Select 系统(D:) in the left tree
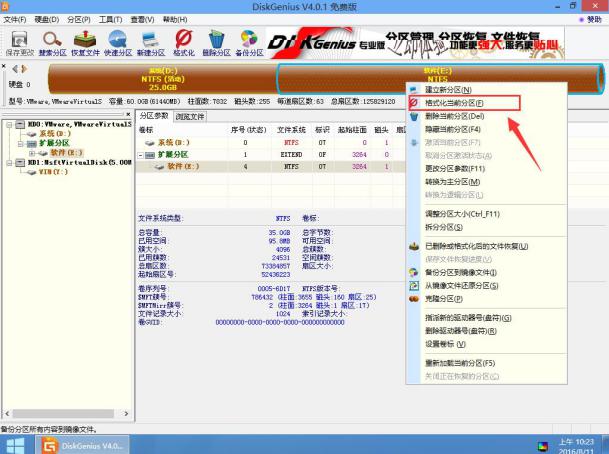 (55, 134)
